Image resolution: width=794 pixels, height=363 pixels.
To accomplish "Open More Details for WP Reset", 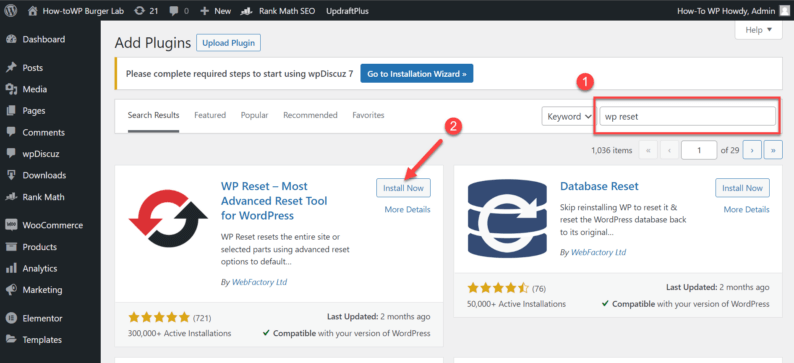I will pos(408,209).
